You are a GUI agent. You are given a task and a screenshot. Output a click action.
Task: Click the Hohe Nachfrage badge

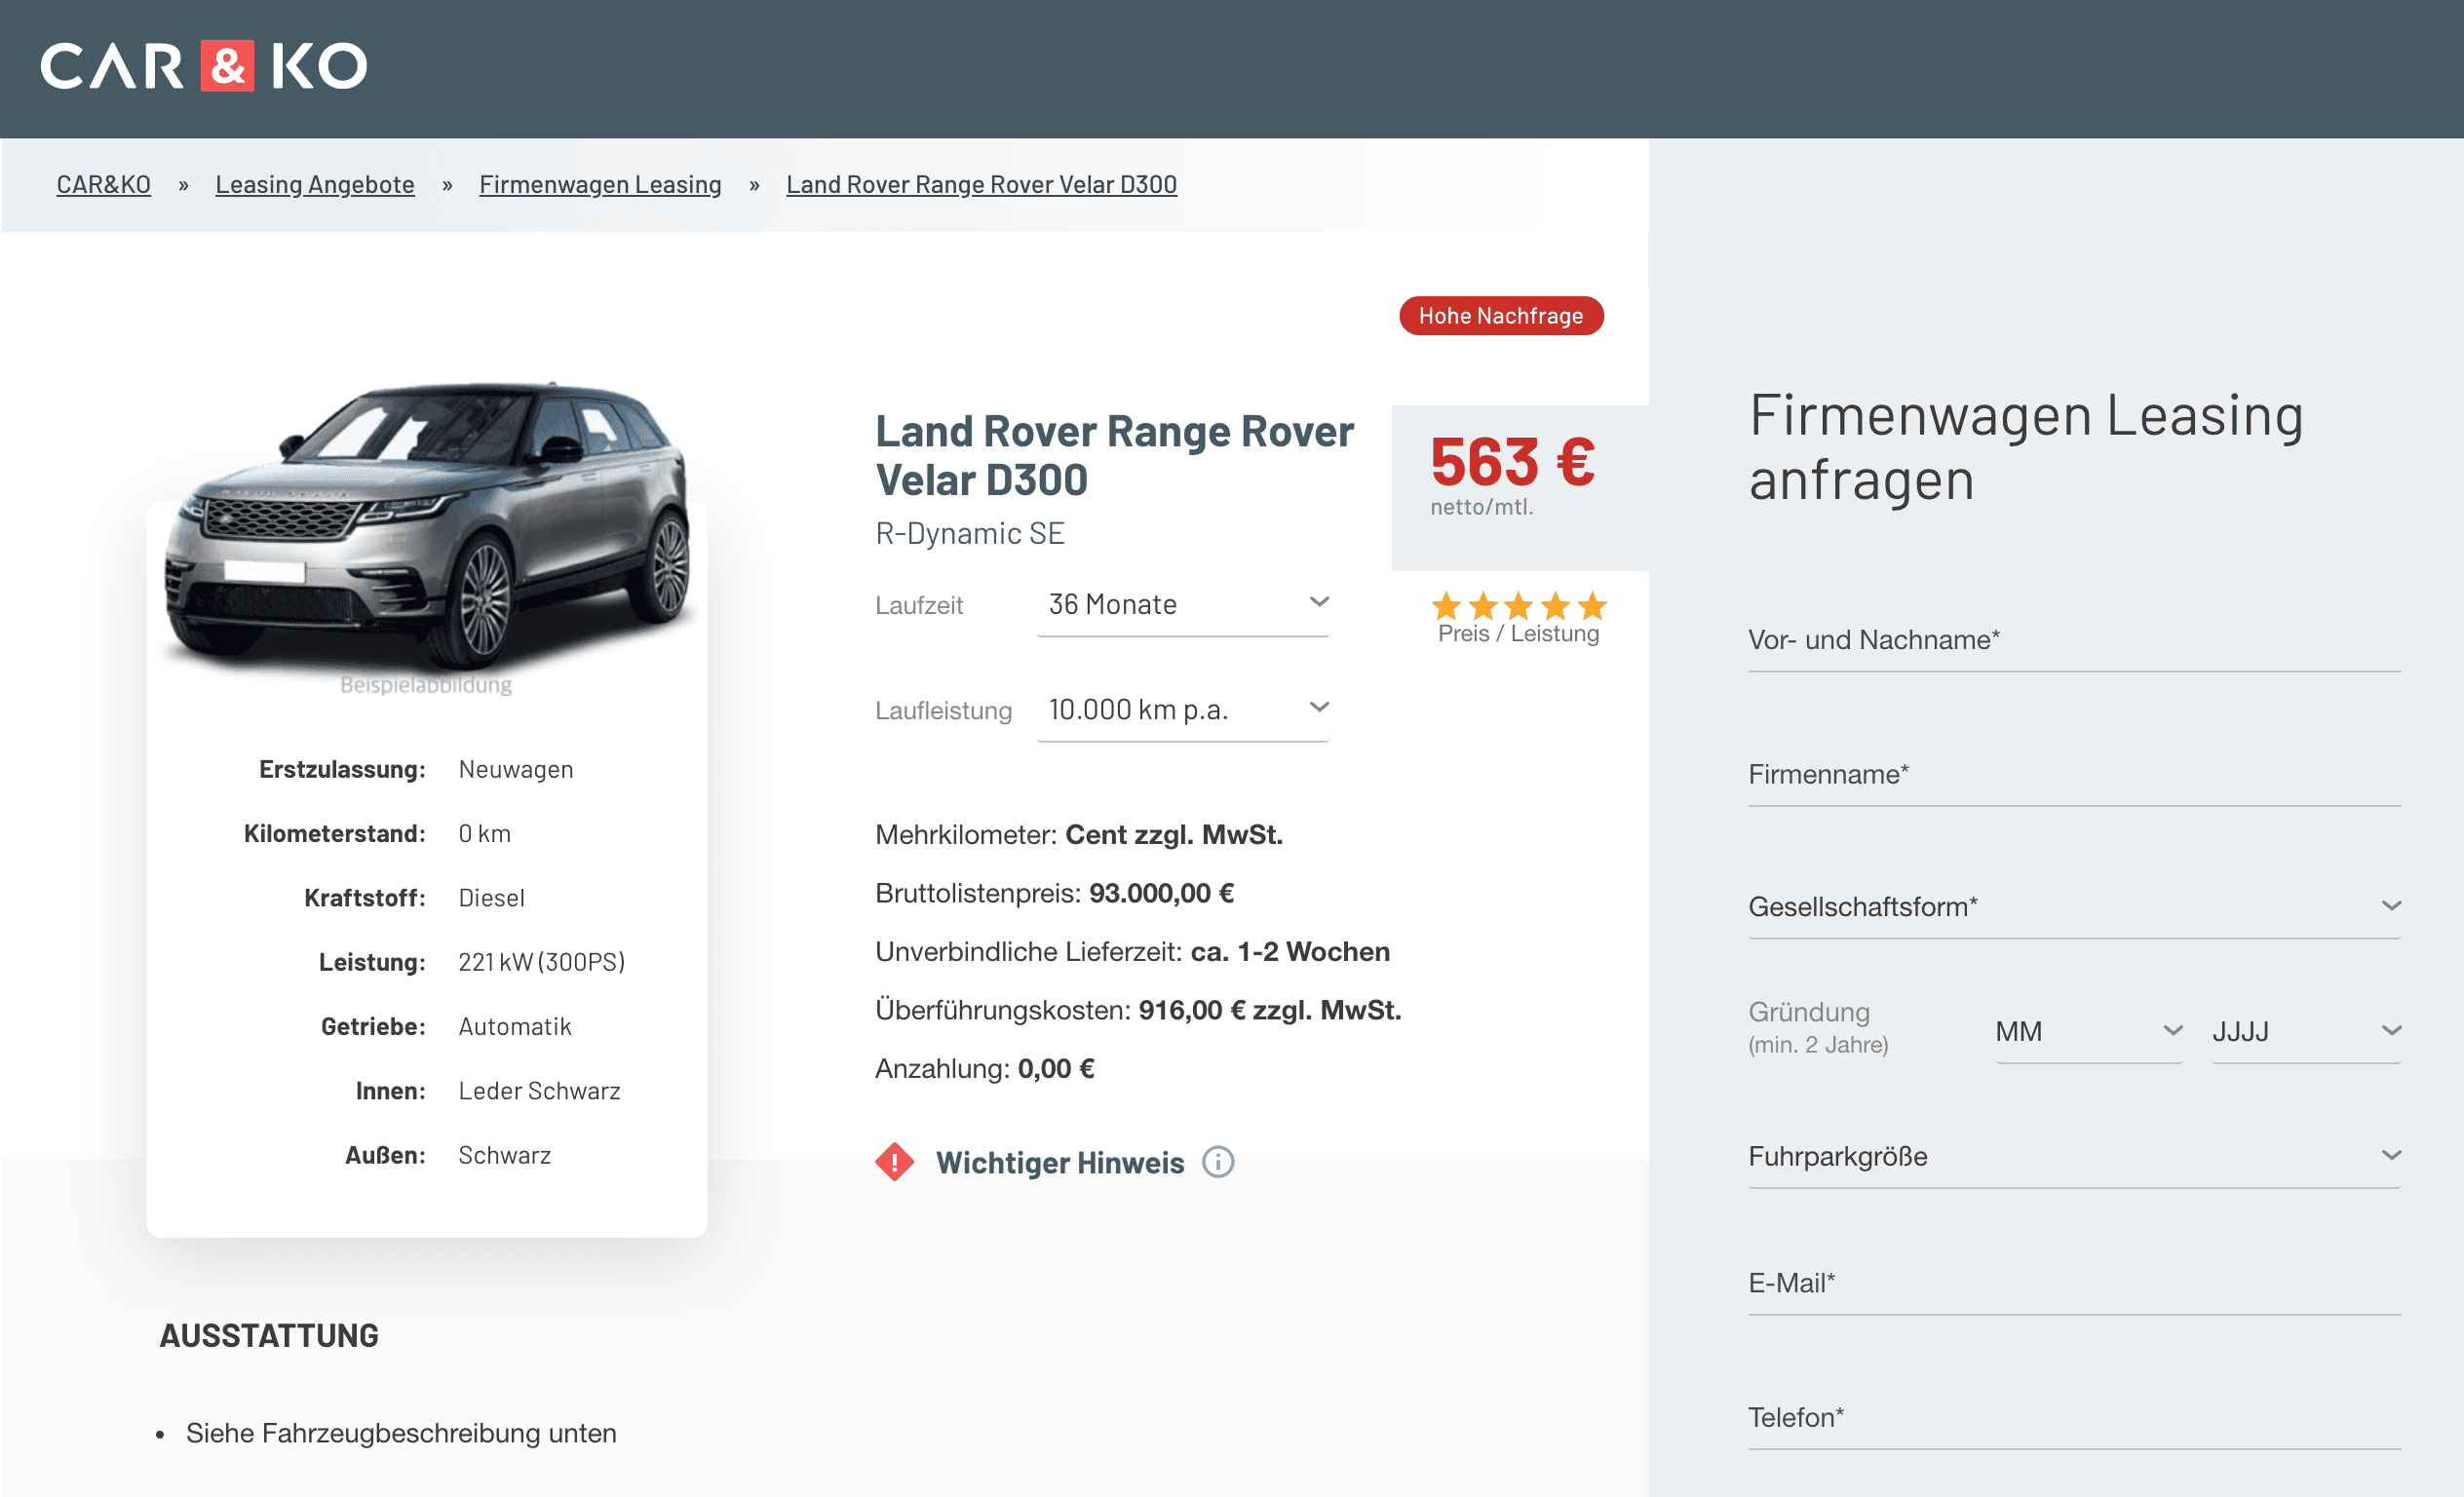point(1501,316)
